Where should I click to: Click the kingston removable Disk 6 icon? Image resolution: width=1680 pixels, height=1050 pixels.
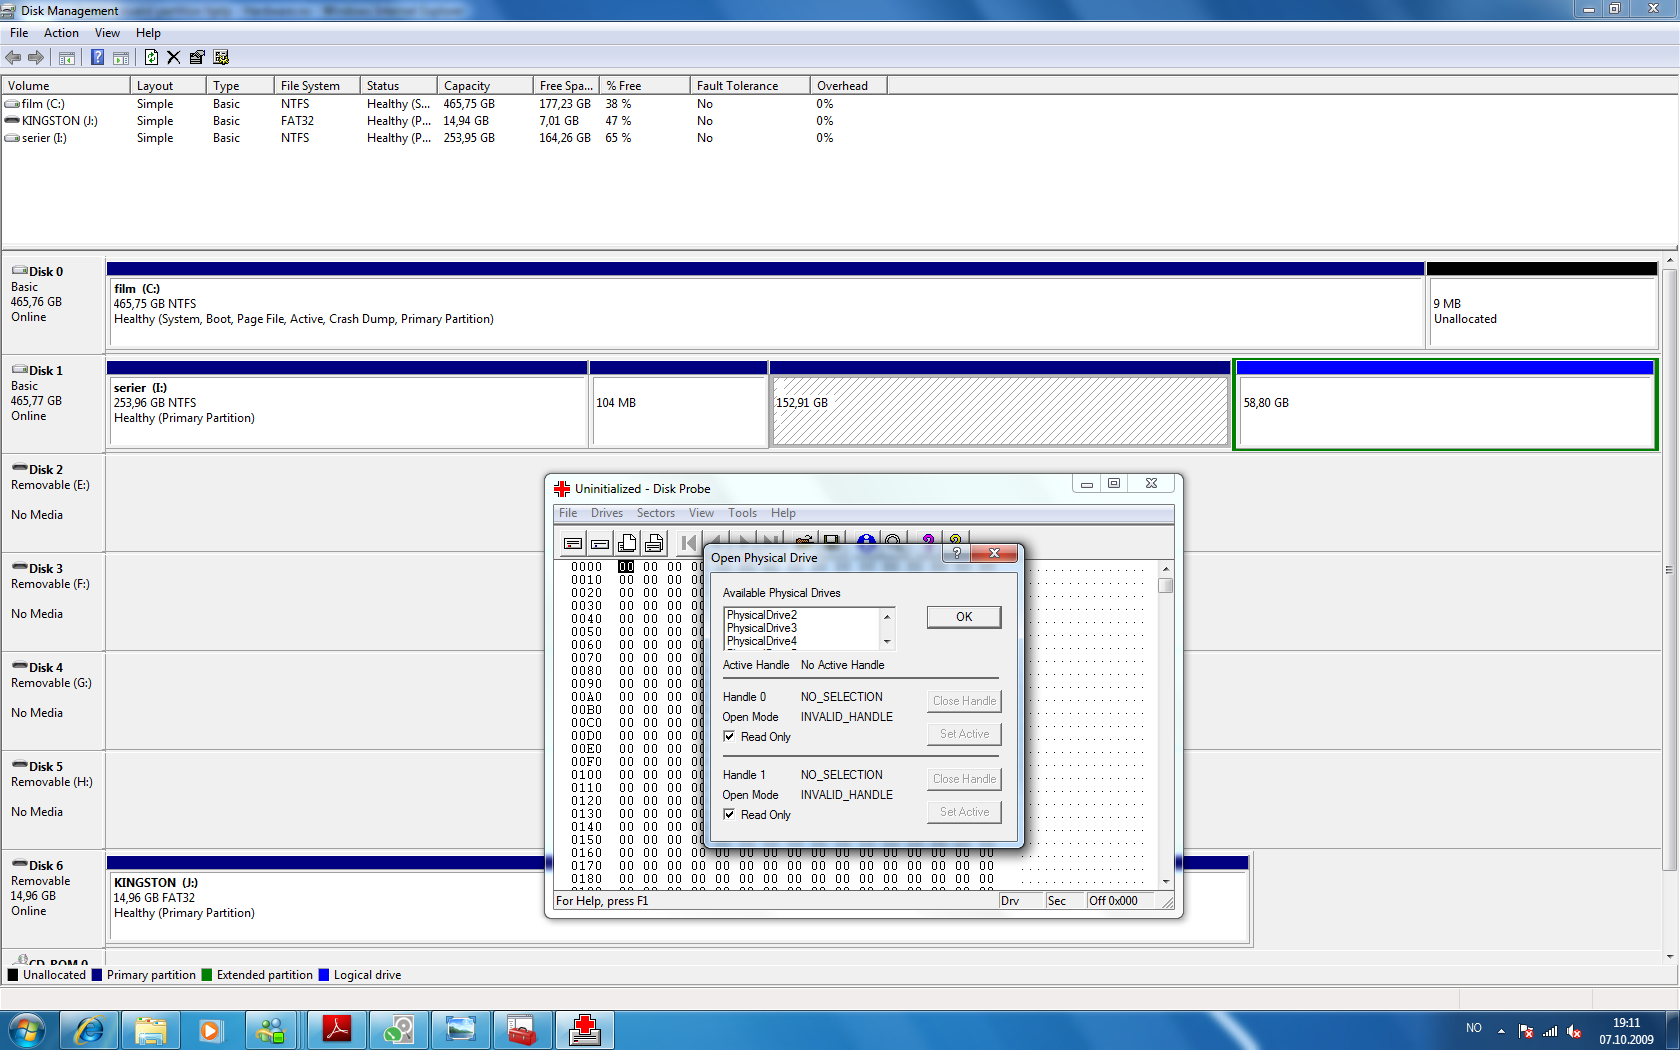(20, 865)
